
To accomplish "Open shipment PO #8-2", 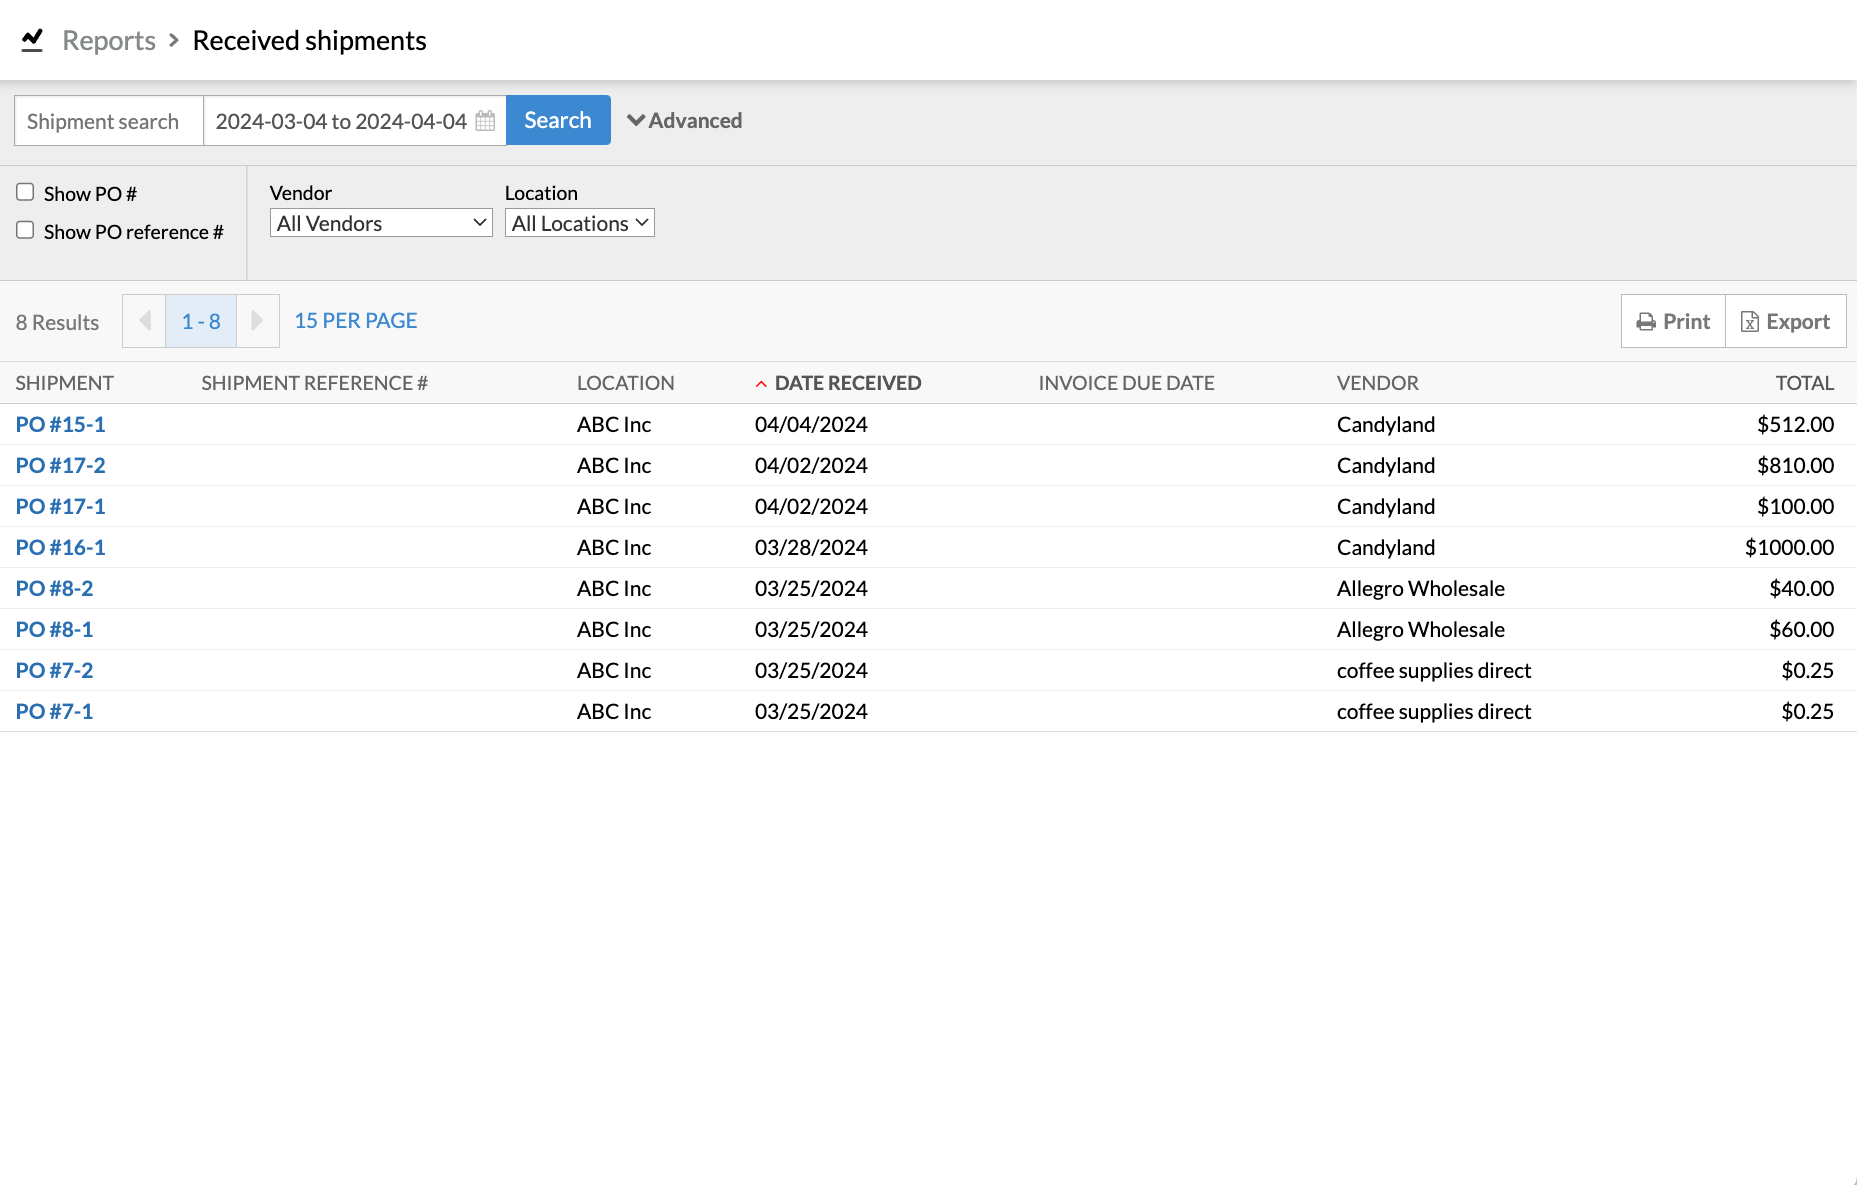I will [x=54, y=588].
